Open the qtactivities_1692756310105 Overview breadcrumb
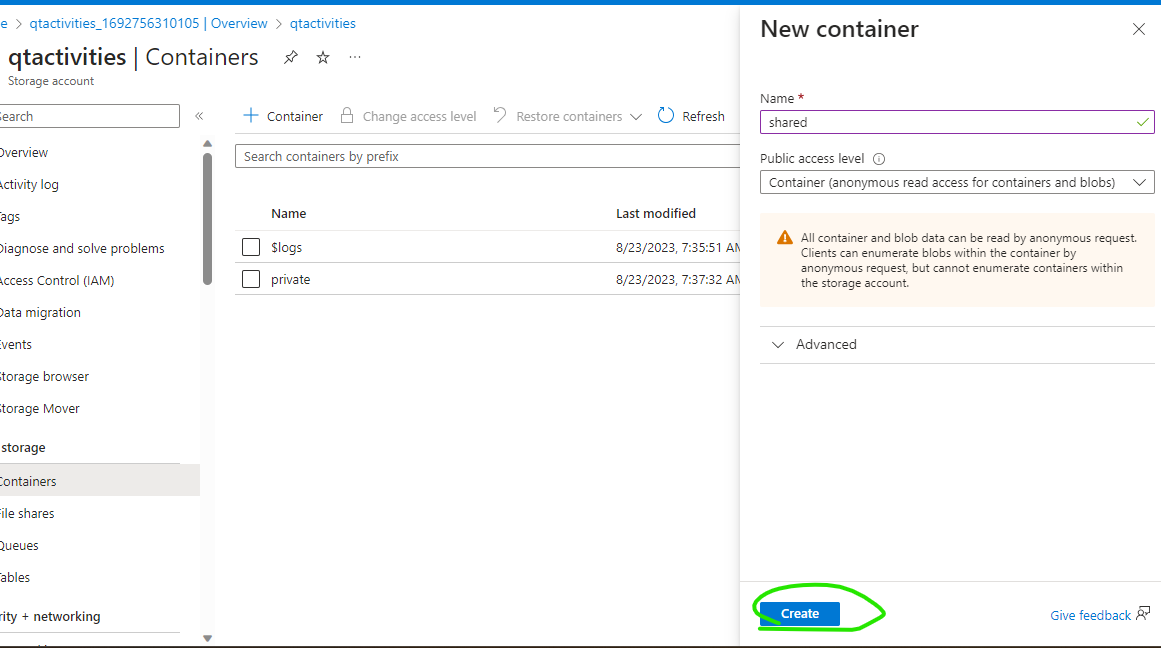 [x=148, y=23]
